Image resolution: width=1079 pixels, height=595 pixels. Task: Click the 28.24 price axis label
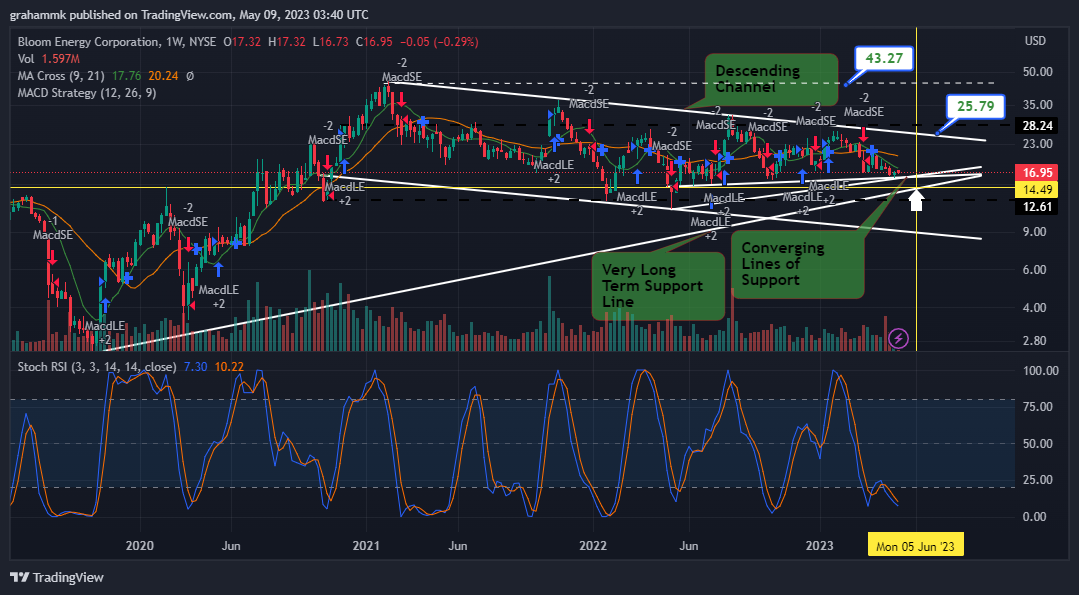[1037, 125]
